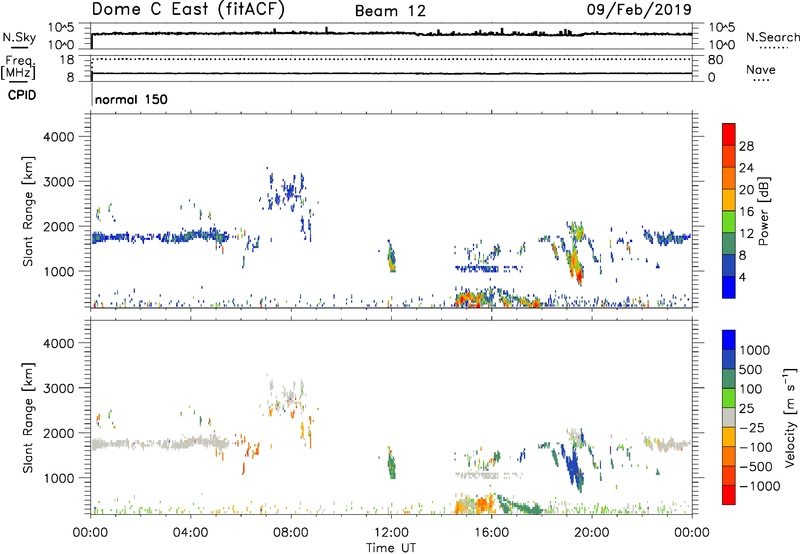
Task: Click the "Nave" legend label
Action: 761,70
